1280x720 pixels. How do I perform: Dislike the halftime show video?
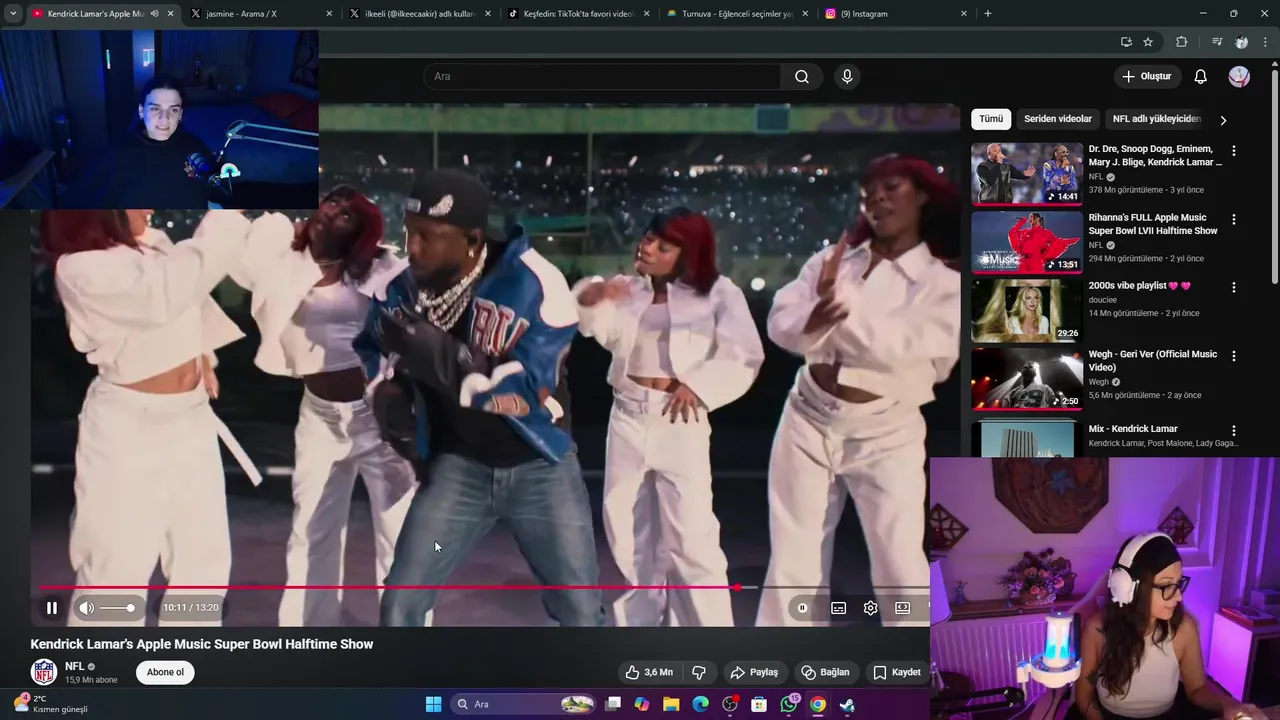pos(699,672)
